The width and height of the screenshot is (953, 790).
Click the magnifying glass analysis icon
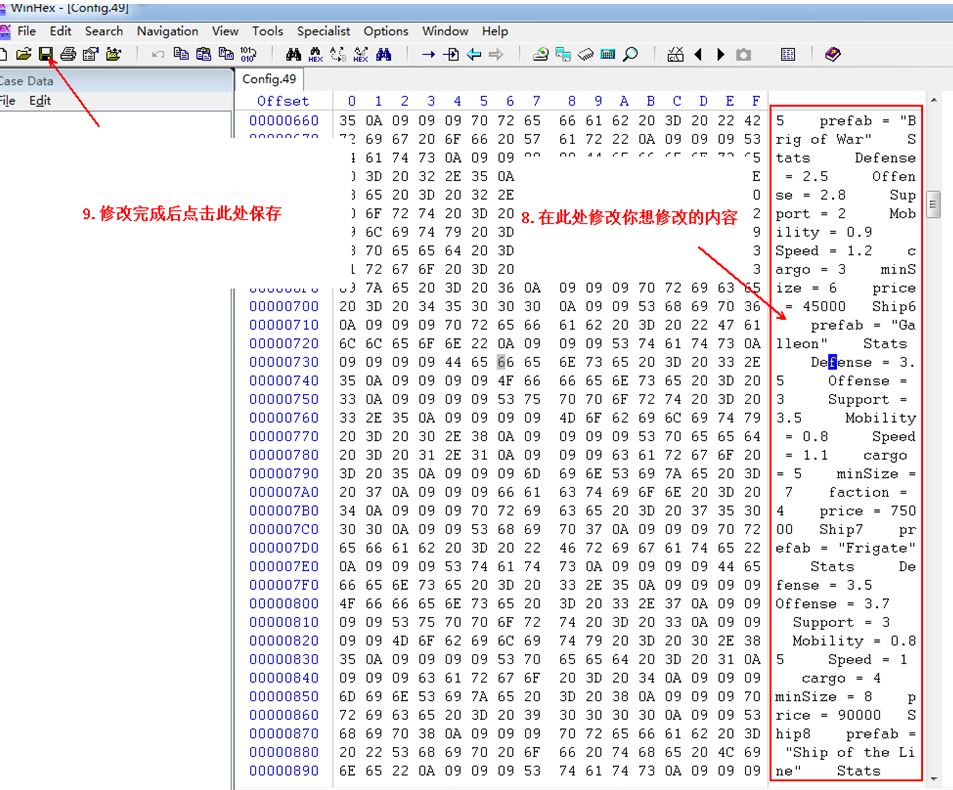pos(630,54)
